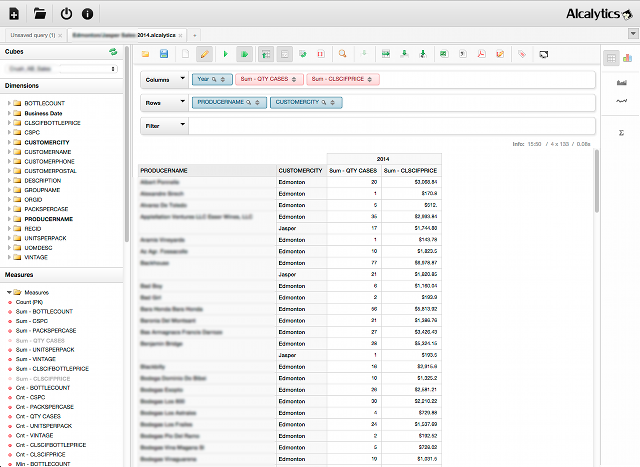Run the query with the green play icon

(226, 53)
